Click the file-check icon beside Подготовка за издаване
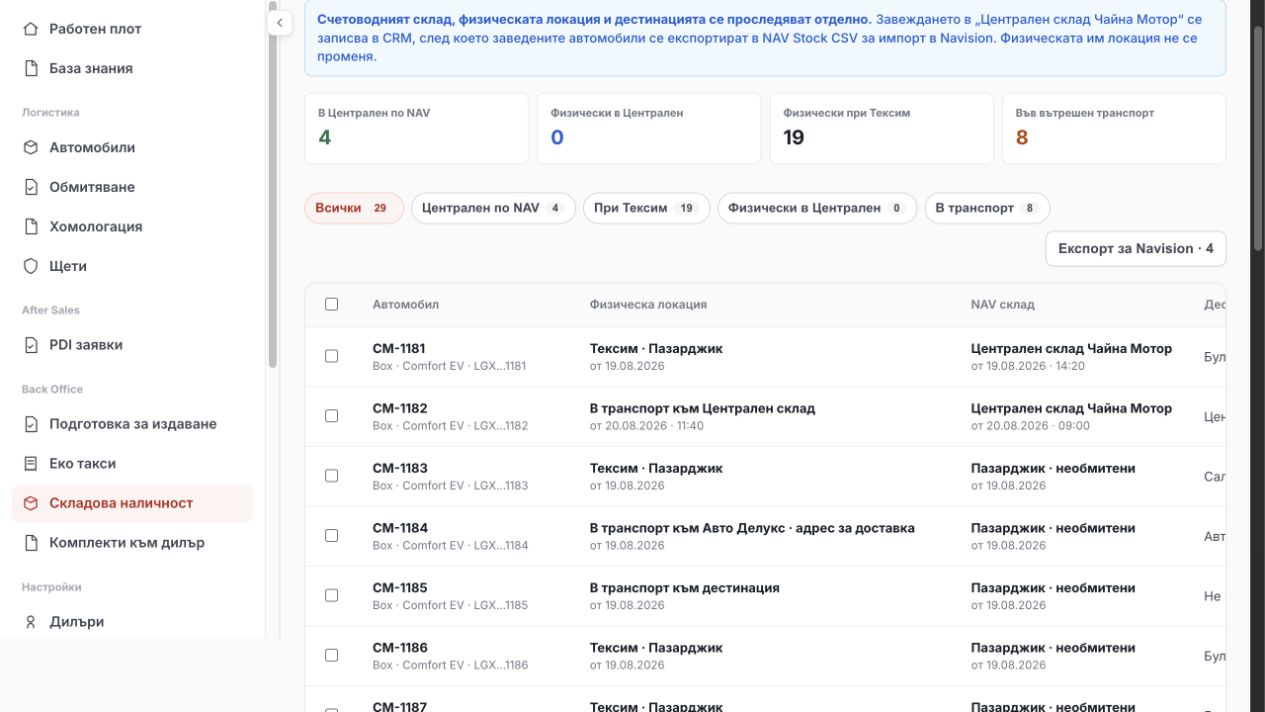Image resolution: width=1265 pixels, height=712 pixels. click(31, 424)
